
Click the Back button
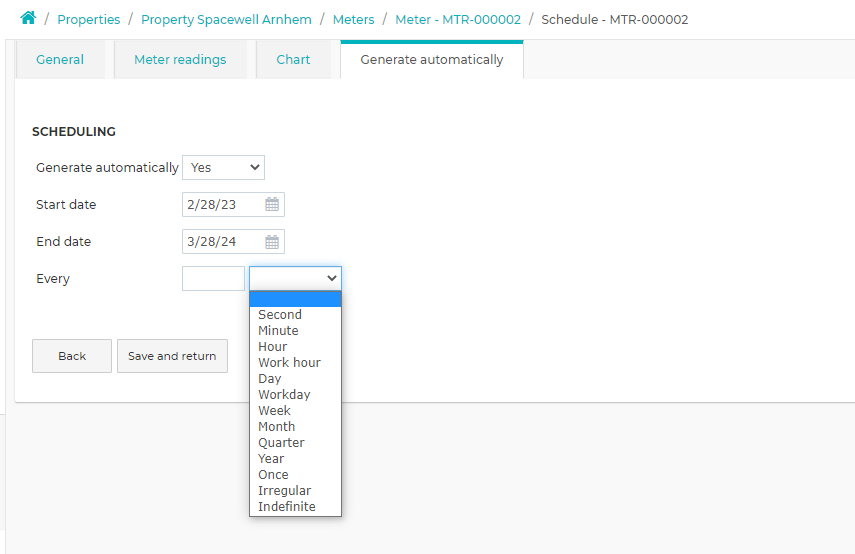coord(72,356)
